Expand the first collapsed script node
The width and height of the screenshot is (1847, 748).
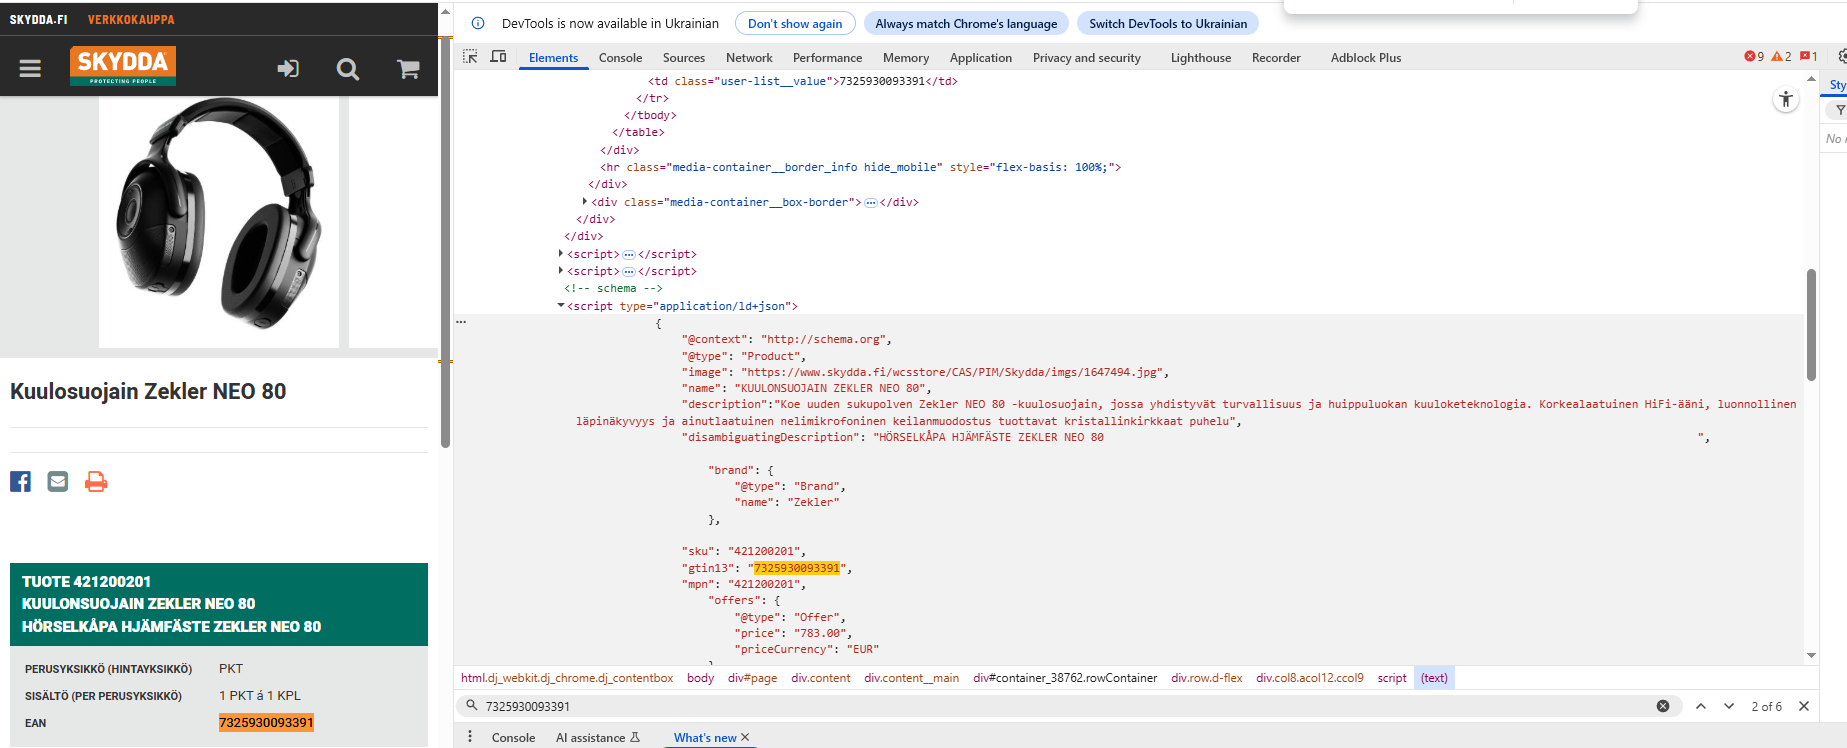click(561, 254)
